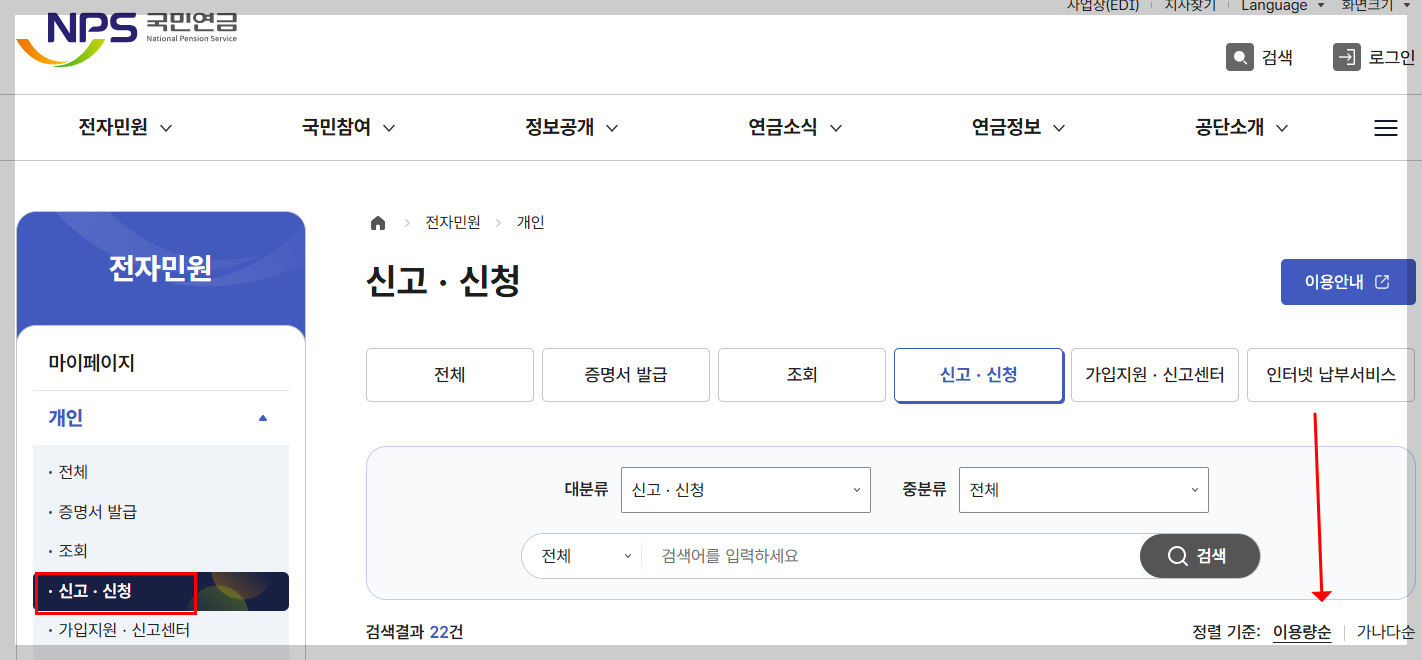Expand the 연금정보 main menu
Screen dimensions: 1422x660
pos(1018,128)
